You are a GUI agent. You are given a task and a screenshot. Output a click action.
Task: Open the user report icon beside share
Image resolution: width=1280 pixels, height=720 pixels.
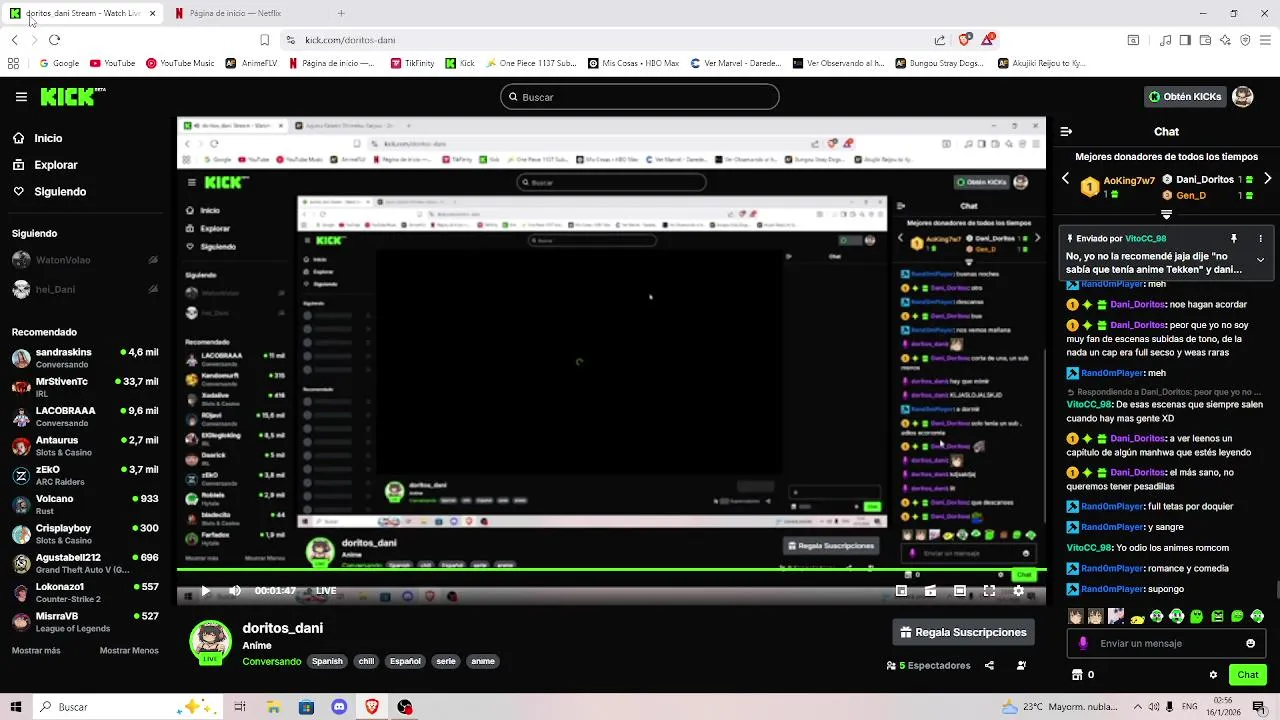pos(1021,665)
